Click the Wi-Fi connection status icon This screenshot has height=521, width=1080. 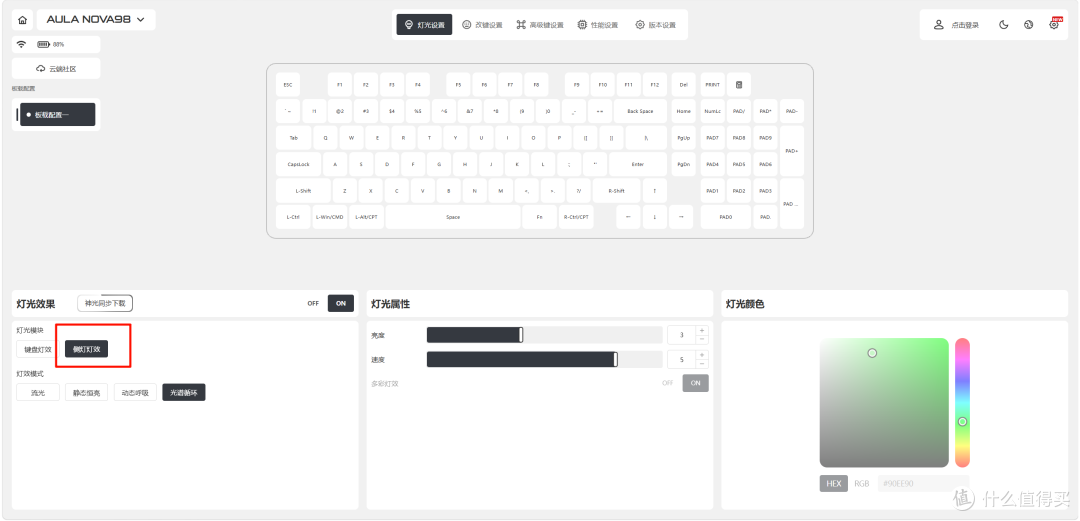click(x=21, y=45)
